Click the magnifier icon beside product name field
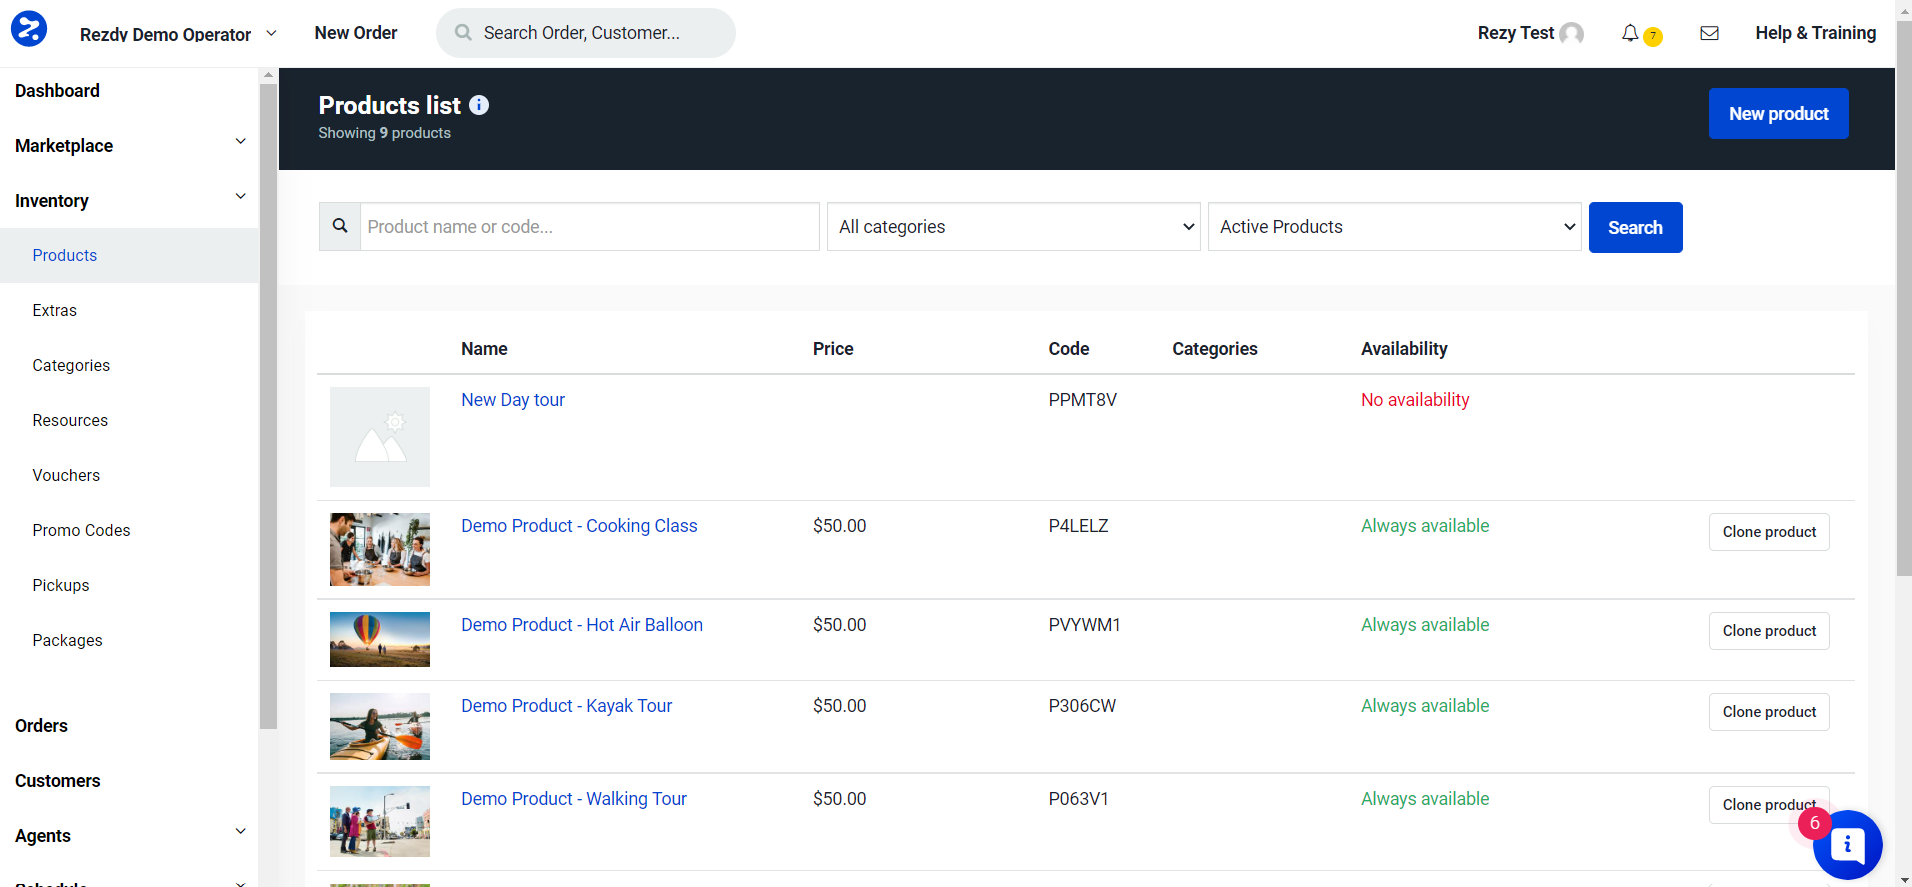This screenshot has width=1912, height=887. 340,227
